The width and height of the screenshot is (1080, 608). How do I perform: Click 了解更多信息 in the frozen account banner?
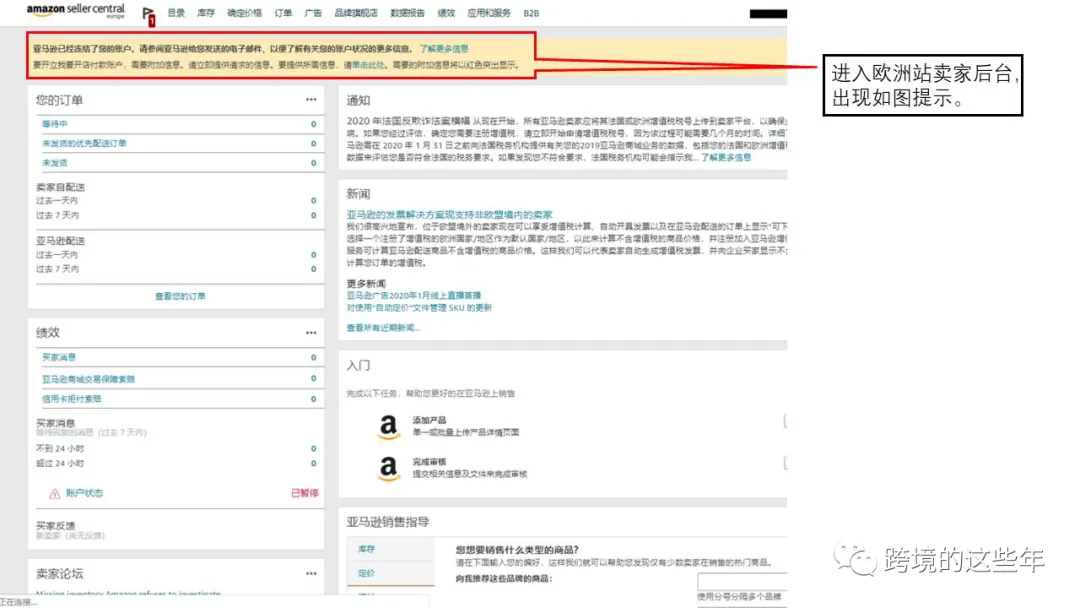point(444,49)
